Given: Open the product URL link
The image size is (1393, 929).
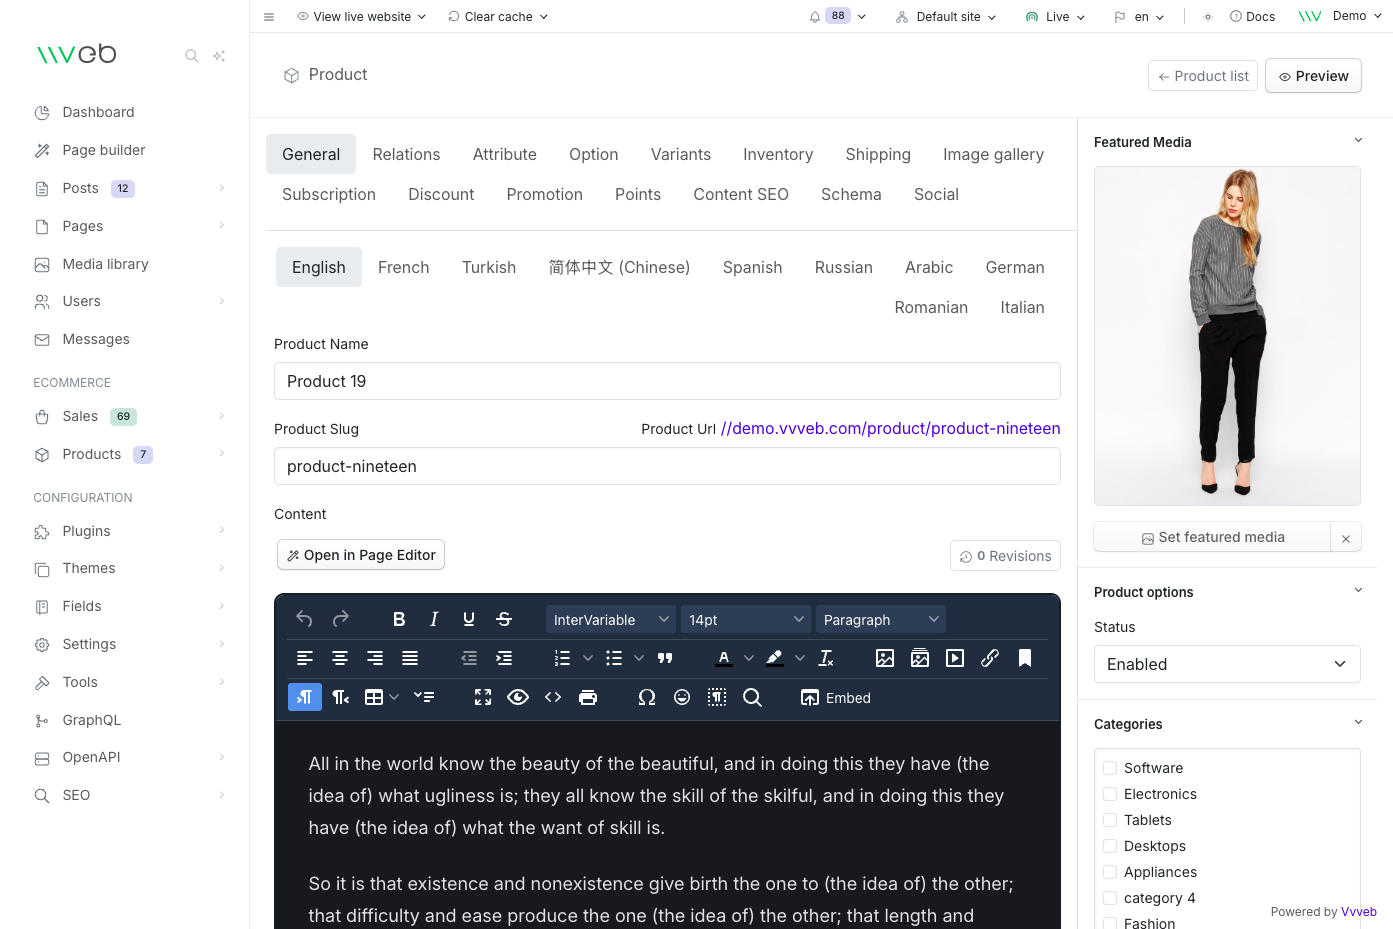Looking at the screenshot, I should coord(890,428).
